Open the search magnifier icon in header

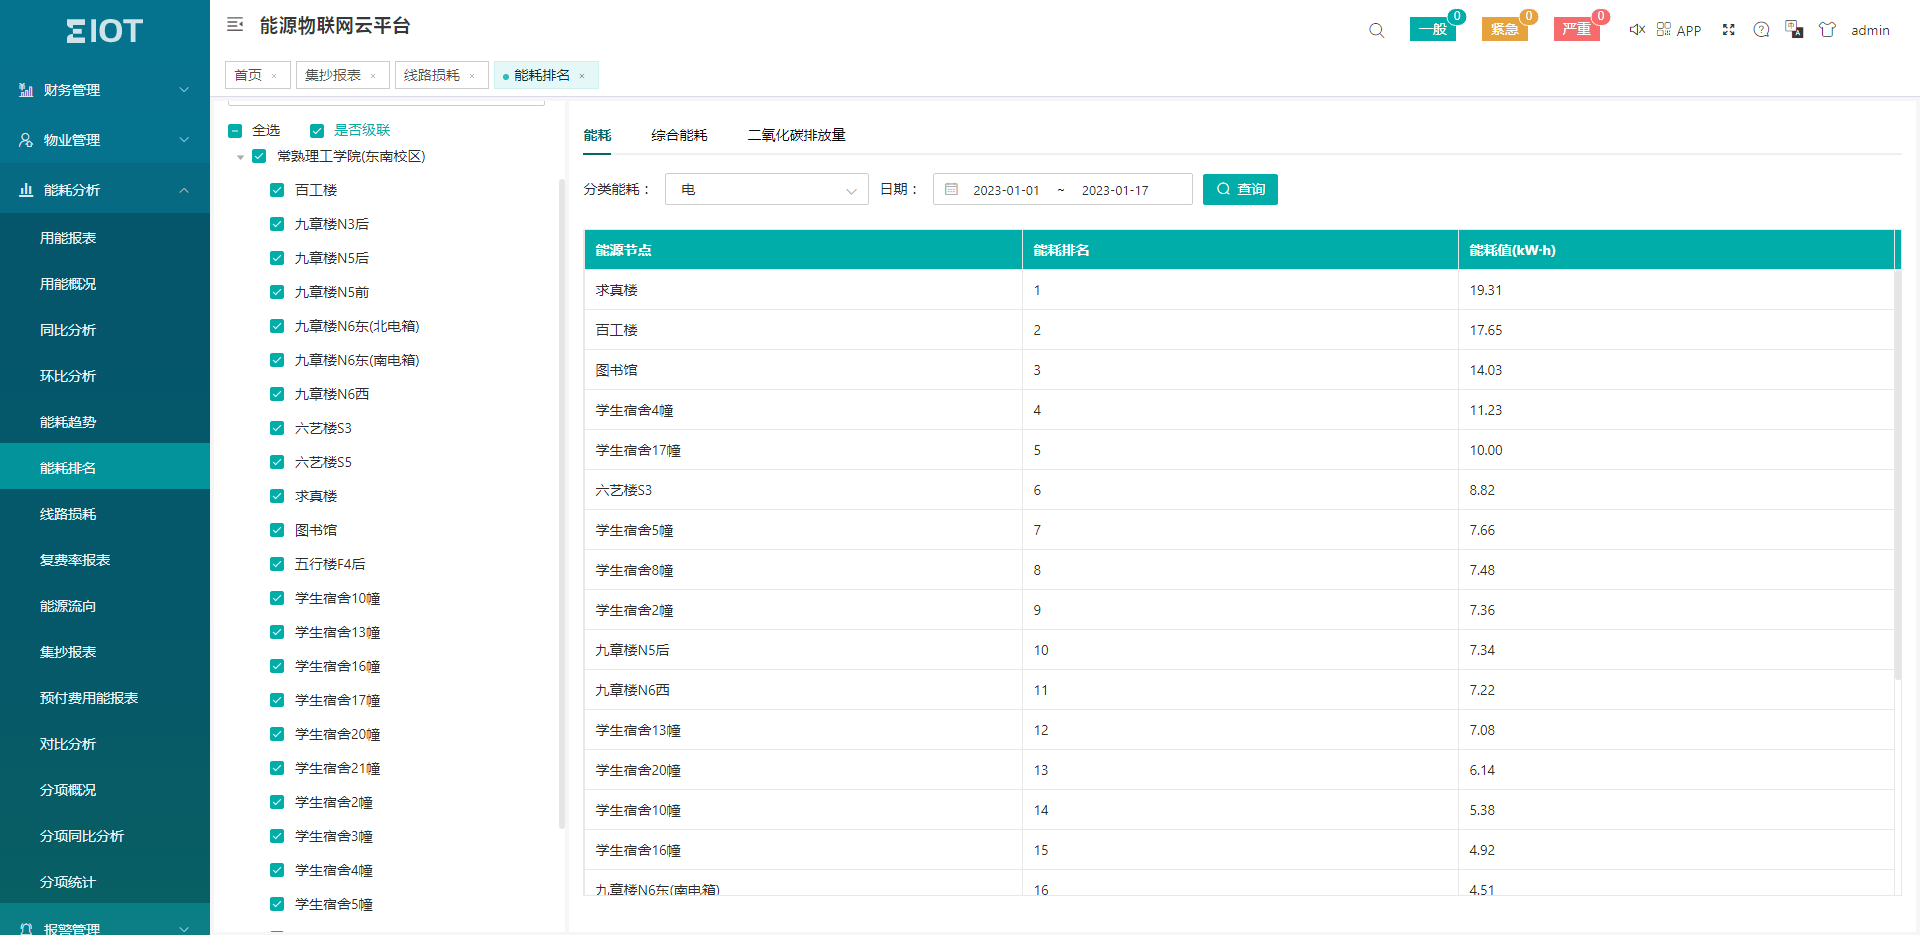point(1377,30)
